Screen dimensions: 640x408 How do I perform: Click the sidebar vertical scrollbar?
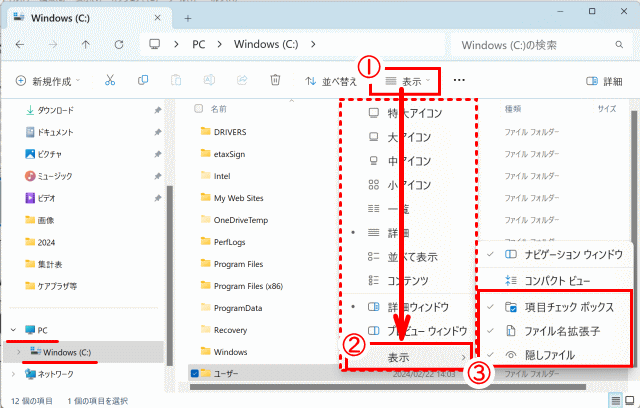pyautogui.click(x=170, y=275)
